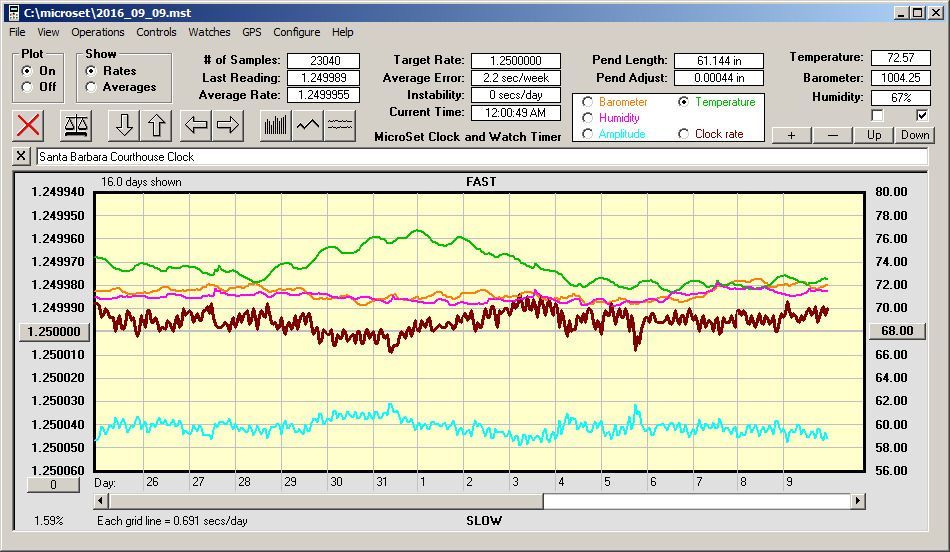Open the Watches menu
950x552 pixels.
click(209, 32)
